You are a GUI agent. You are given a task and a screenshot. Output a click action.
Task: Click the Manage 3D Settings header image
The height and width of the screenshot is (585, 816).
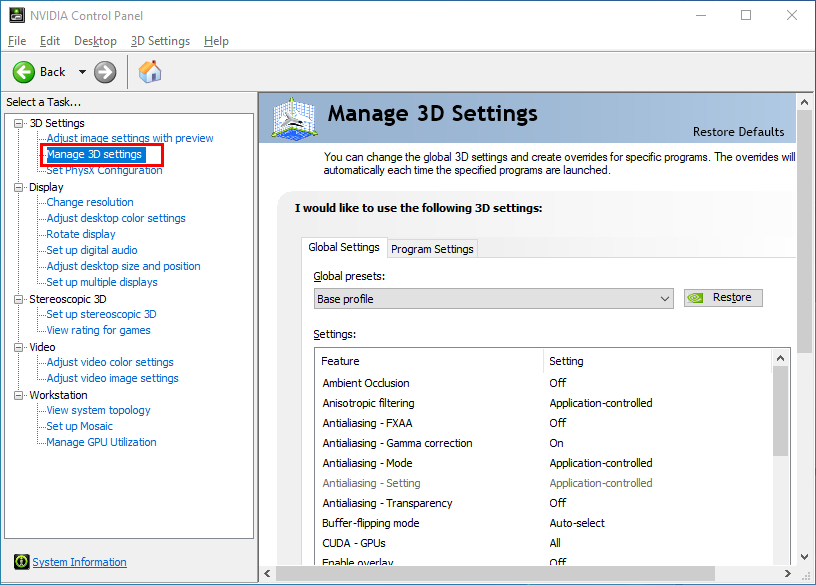pyautogui.click(x=295, y=119)
